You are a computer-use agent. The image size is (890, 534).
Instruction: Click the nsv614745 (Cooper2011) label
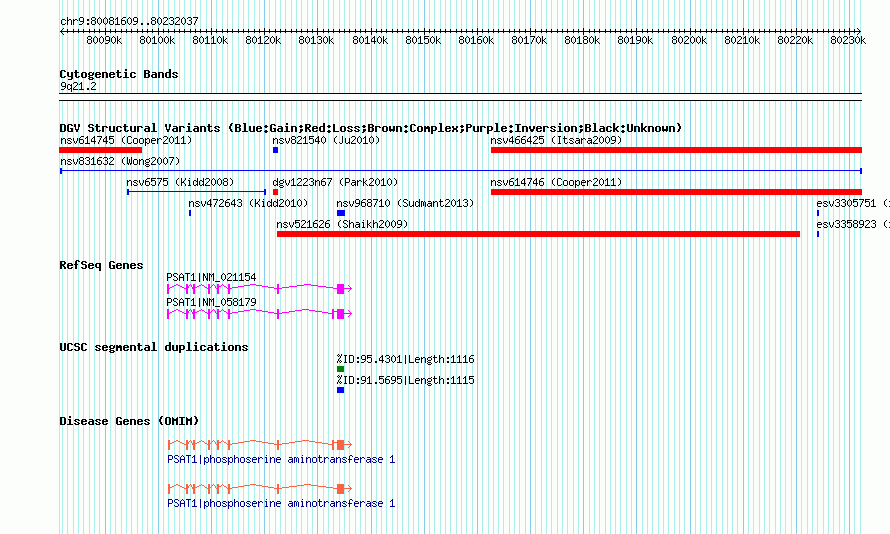126,140
